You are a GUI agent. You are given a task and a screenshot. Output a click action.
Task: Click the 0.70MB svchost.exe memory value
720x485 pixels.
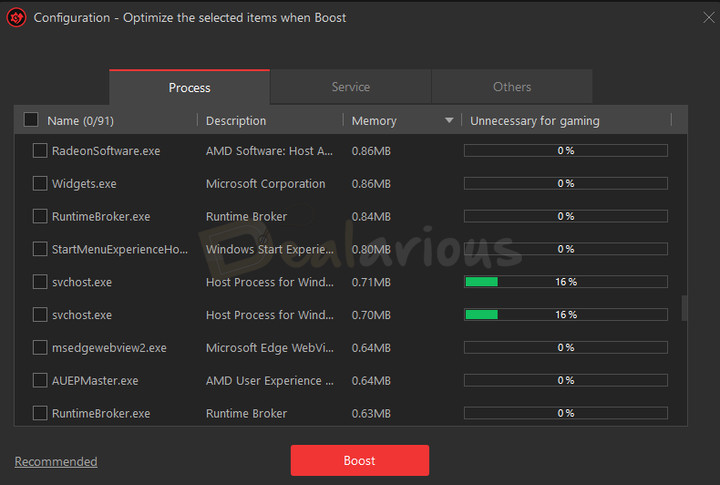(x=371, y=315)
